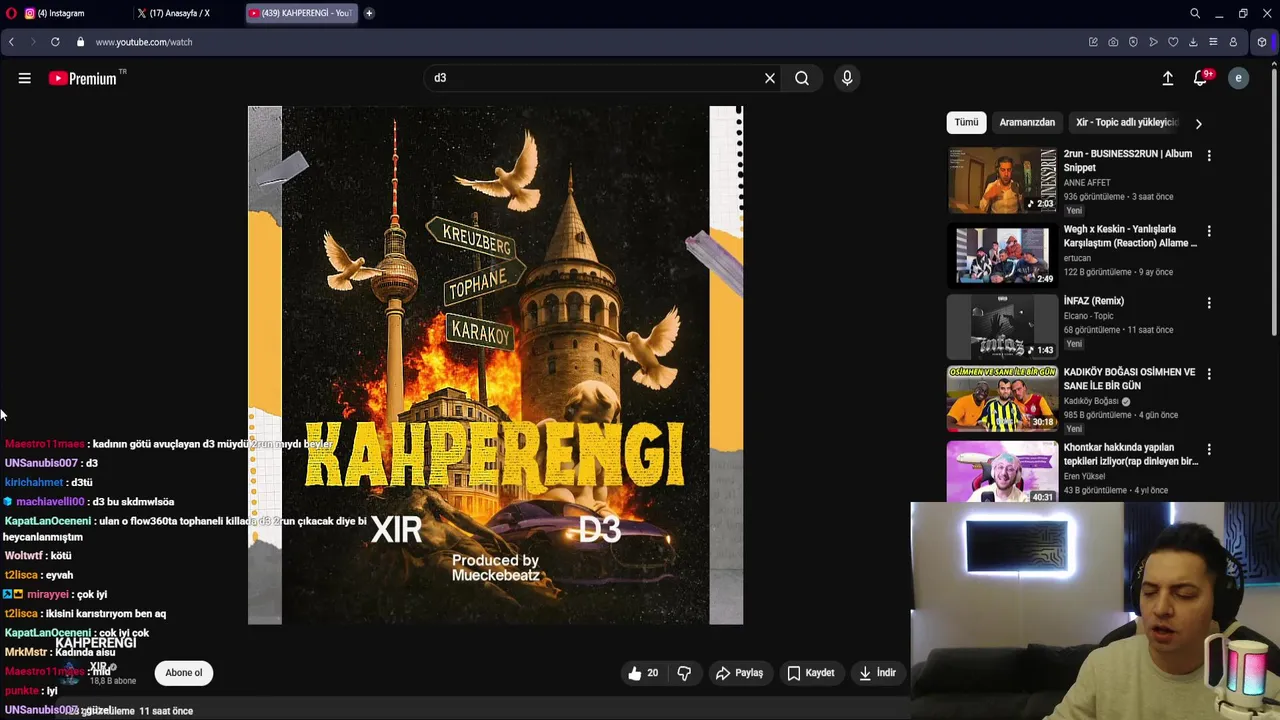Select the Tümü filter chip
The width and height of the screenshot is (1280, 720).
[966, 122]
